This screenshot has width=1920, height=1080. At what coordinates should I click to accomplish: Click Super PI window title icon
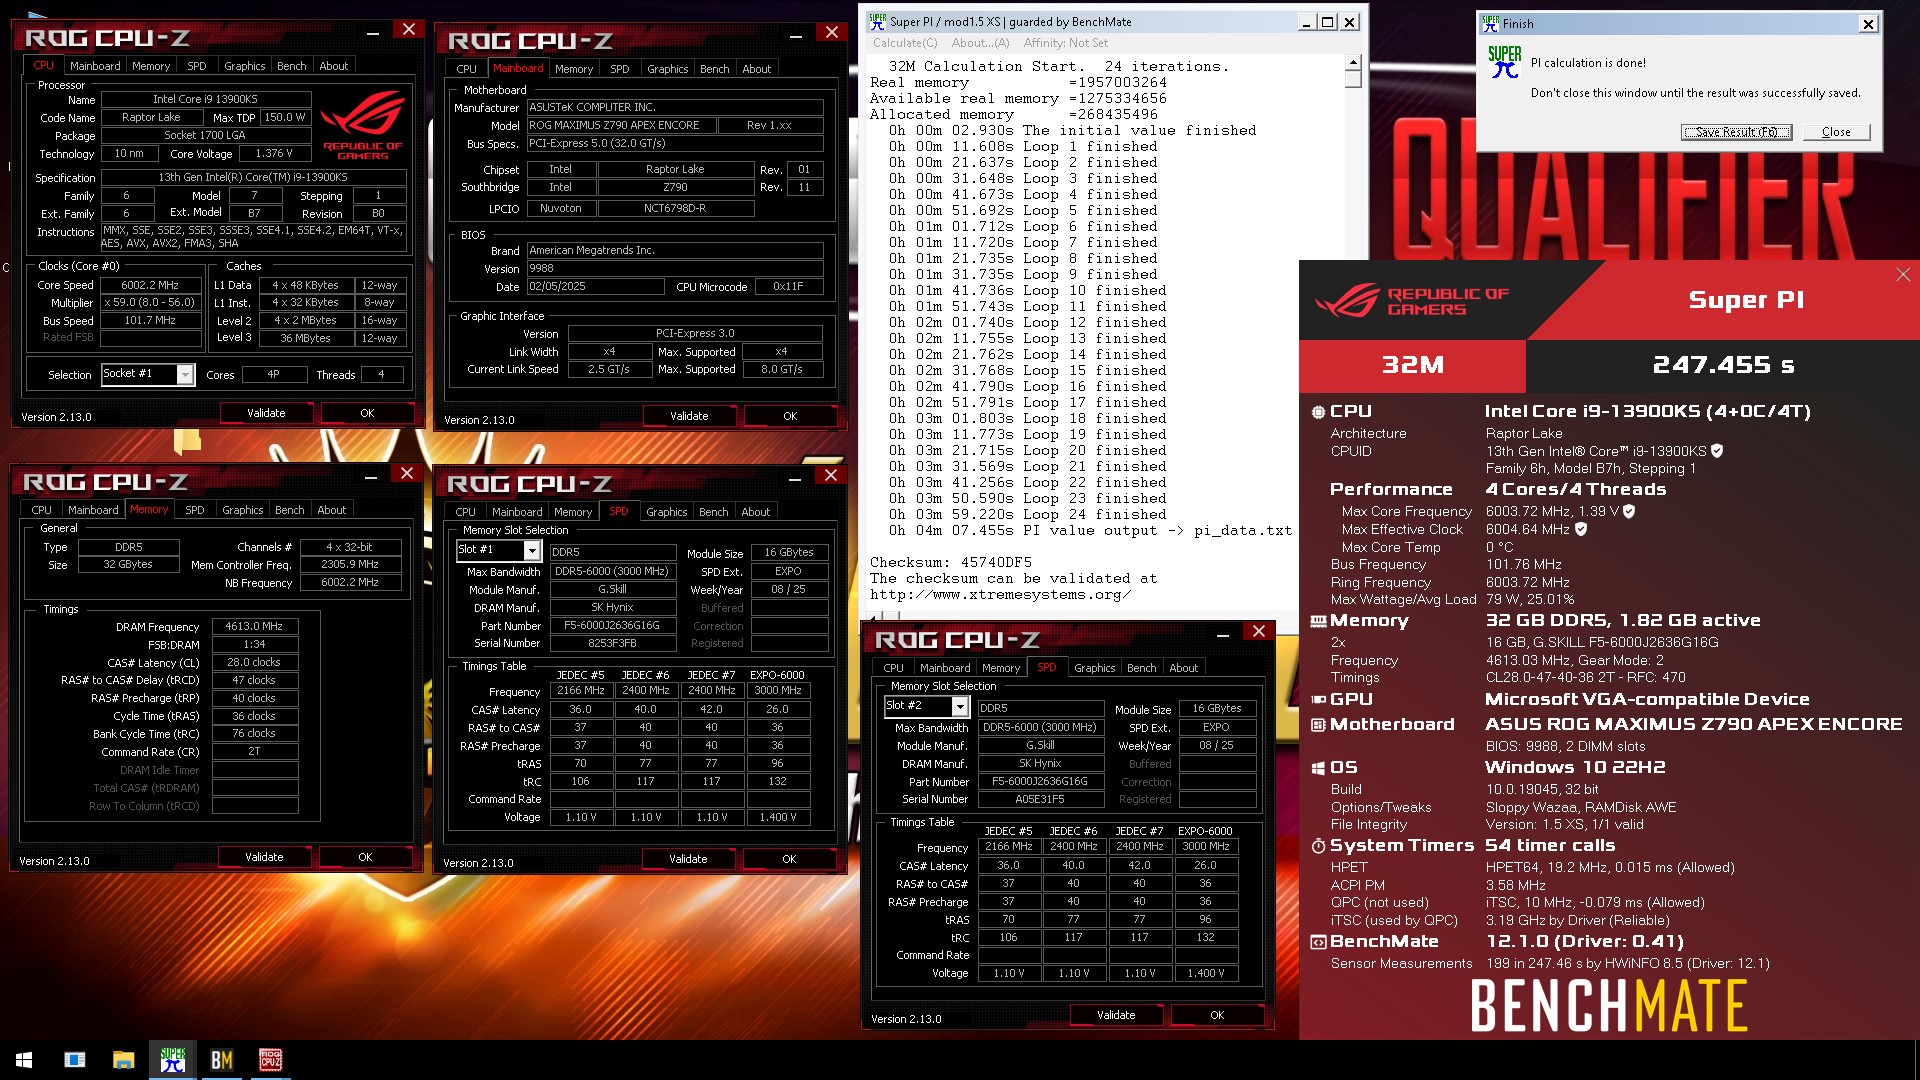point(877,21)
